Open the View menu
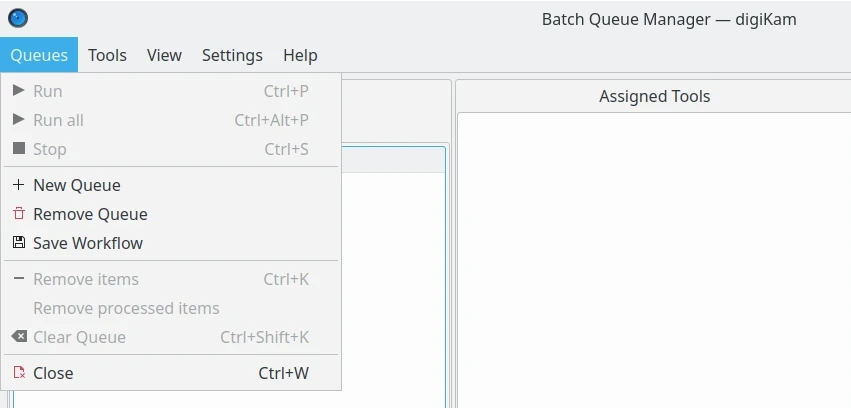The image size is (851, 408). coord(164,55)
